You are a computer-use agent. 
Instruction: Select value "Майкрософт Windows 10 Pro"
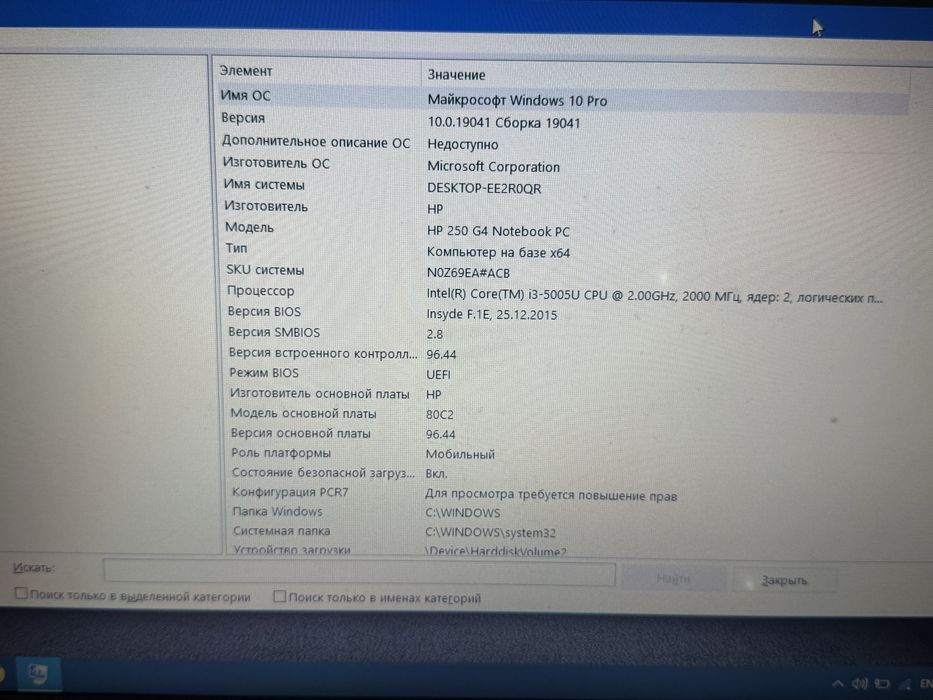tap(517, 101)
